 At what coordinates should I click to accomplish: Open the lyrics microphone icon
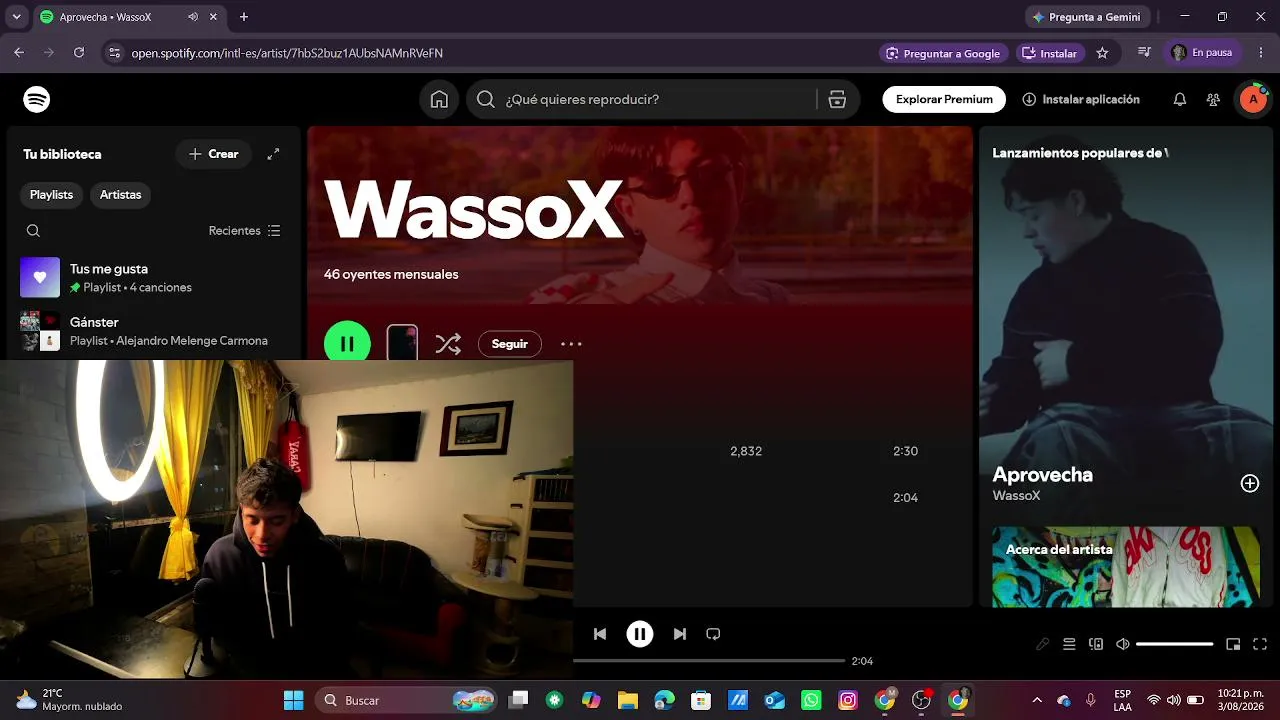[1042, 645]
